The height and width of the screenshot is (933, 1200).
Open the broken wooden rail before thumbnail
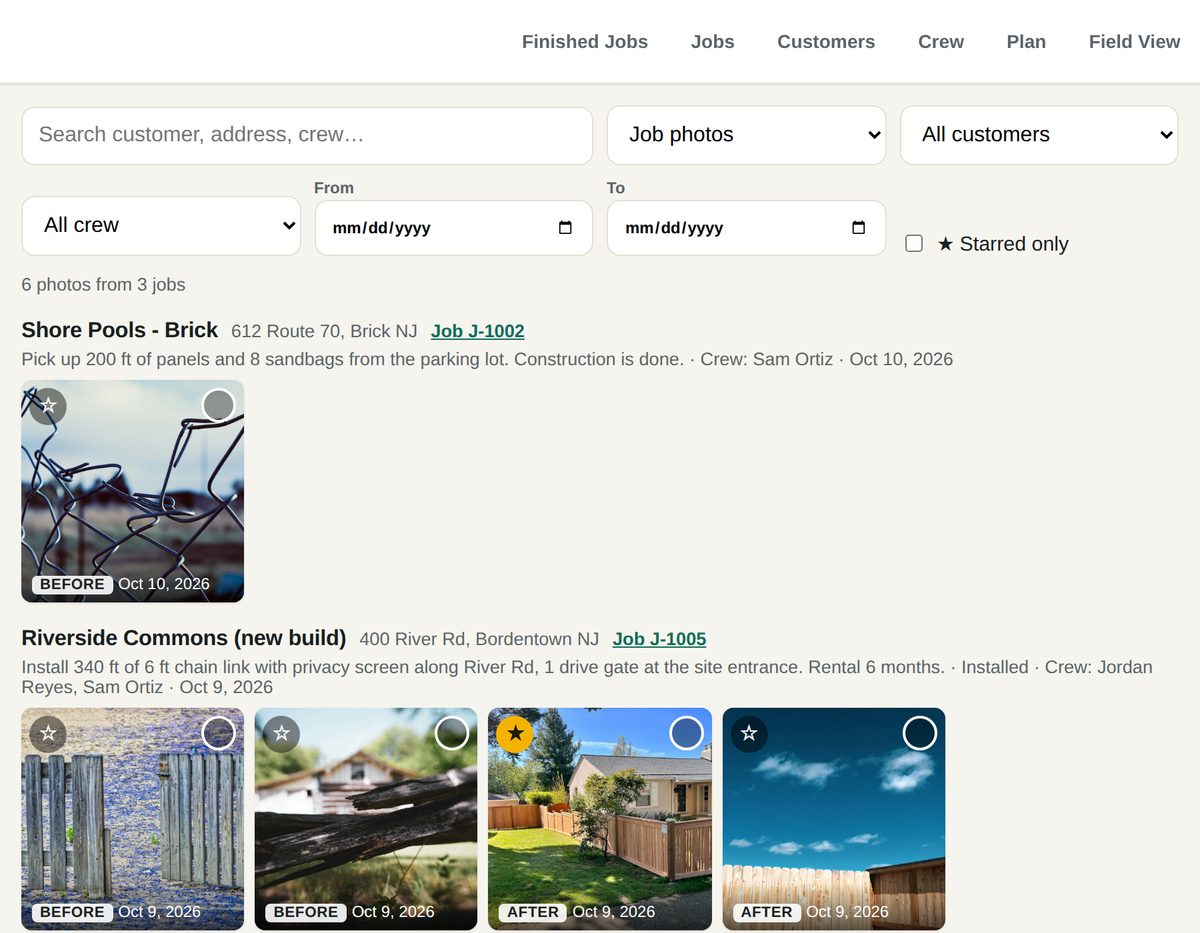pos(366,819)
